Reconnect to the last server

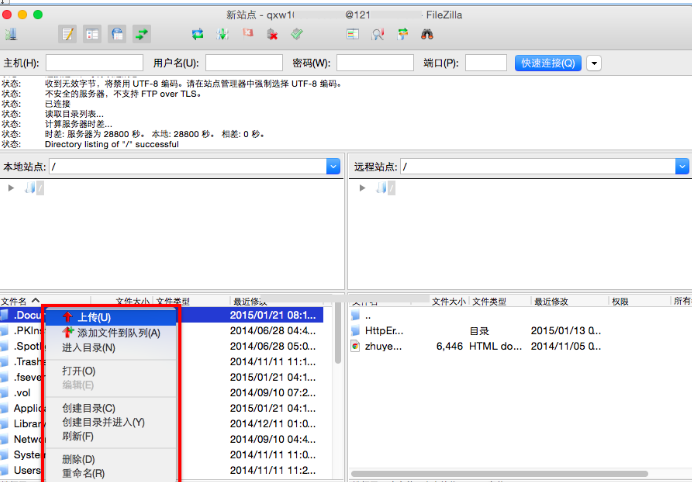[297, 34]
